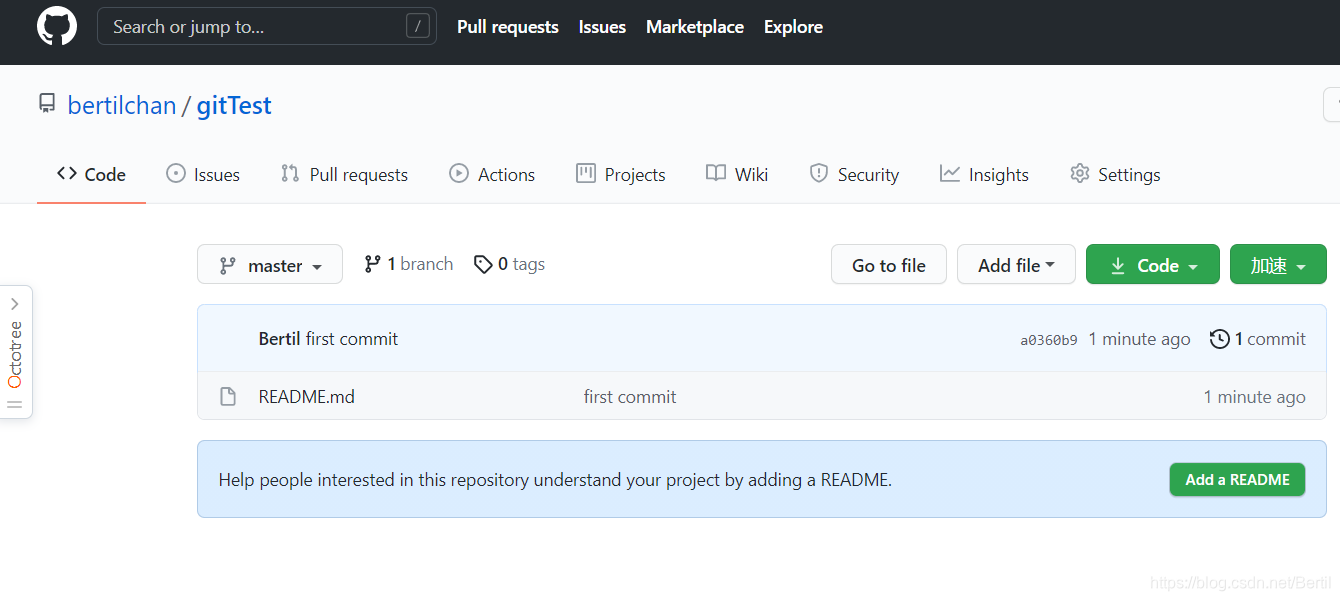Open Issues in the top navigation bar
The width and height of the screenshot is (1340, 601).
pos(602,27)
